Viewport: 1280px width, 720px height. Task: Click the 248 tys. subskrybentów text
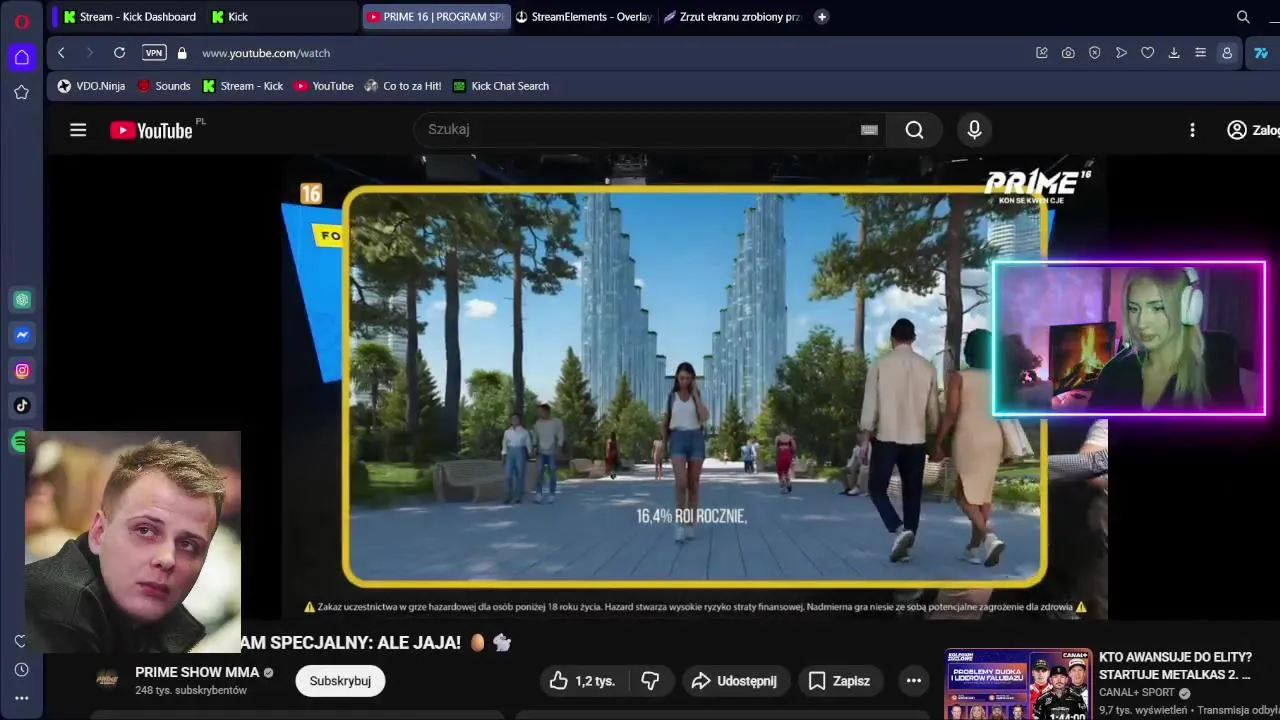pyautogui.click(x=191, y=690)
